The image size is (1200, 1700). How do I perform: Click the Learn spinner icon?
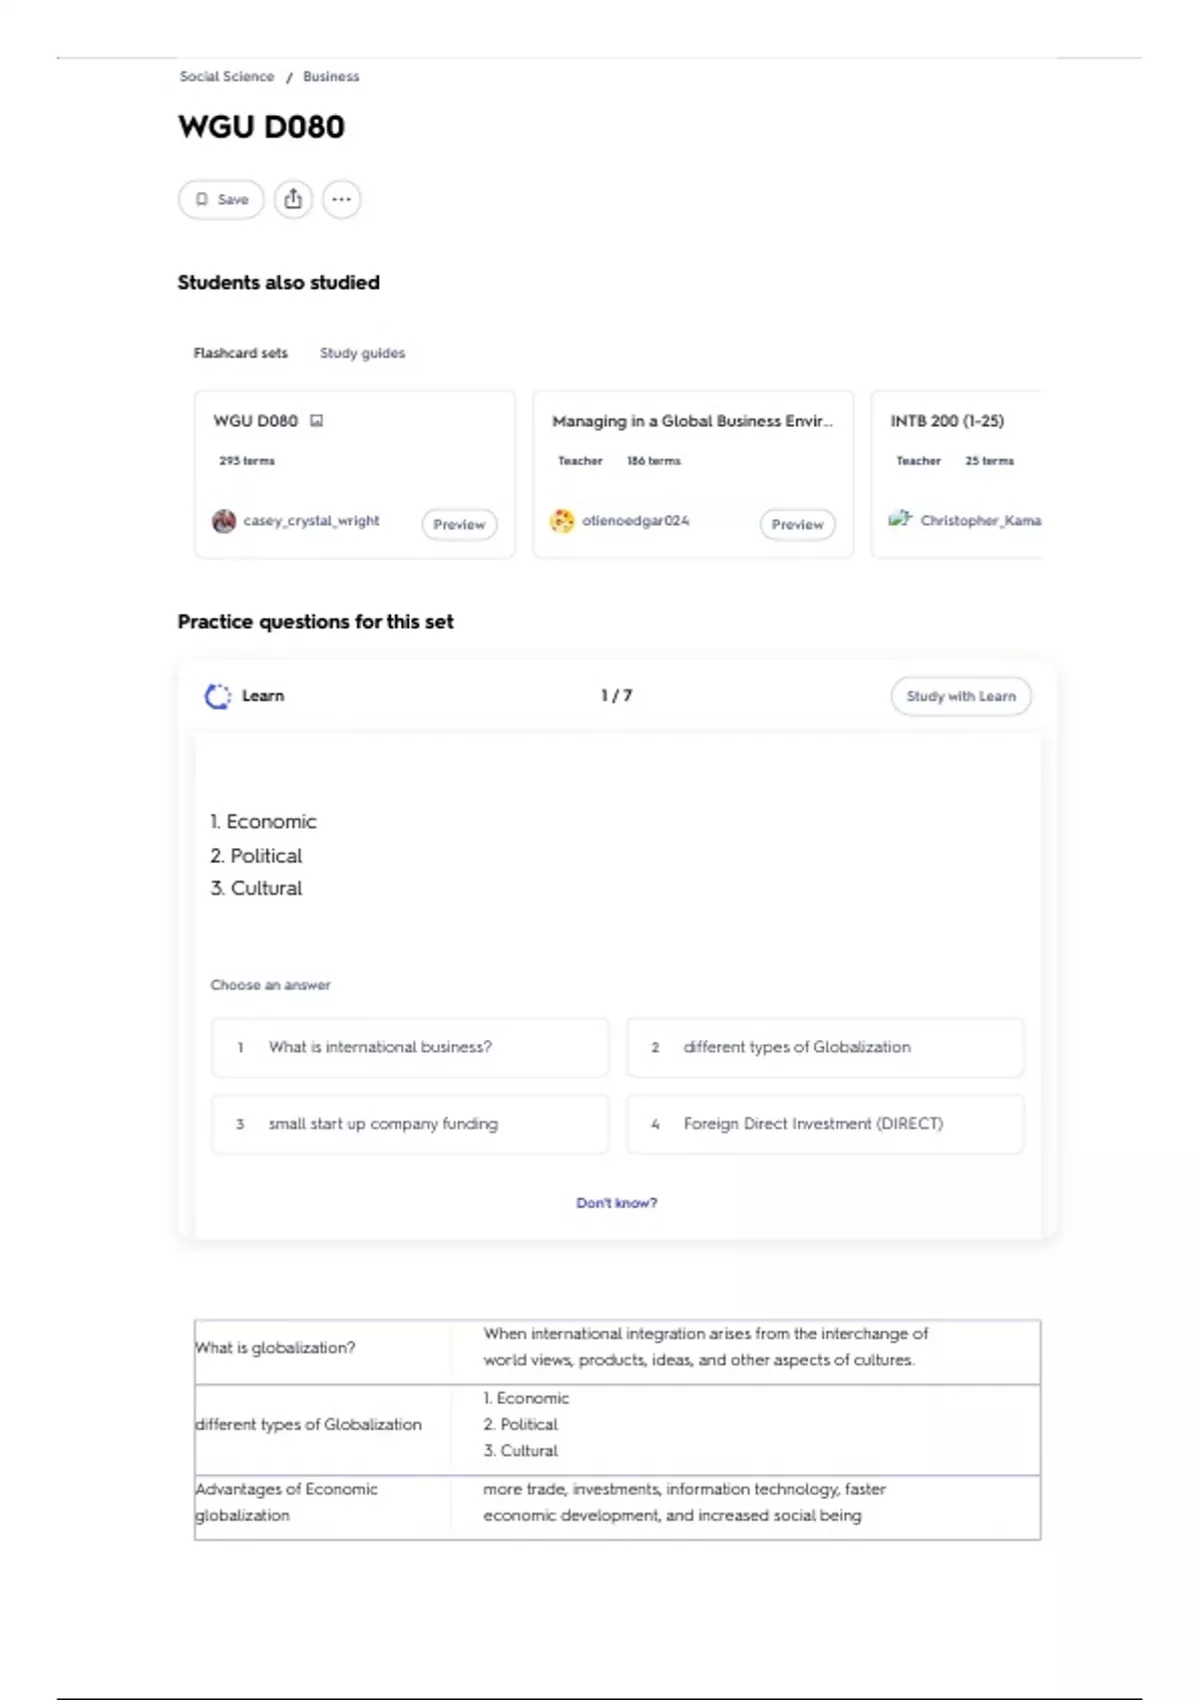(217, 696)
